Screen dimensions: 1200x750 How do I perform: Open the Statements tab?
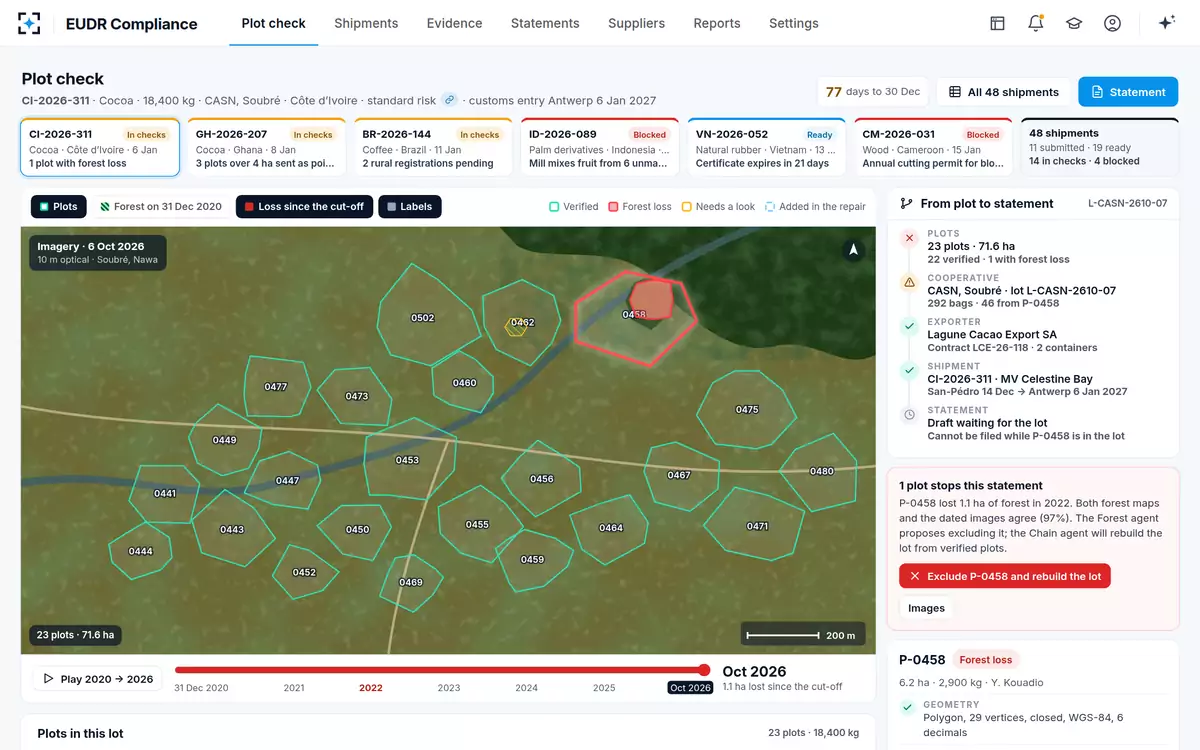click(545, 23)
